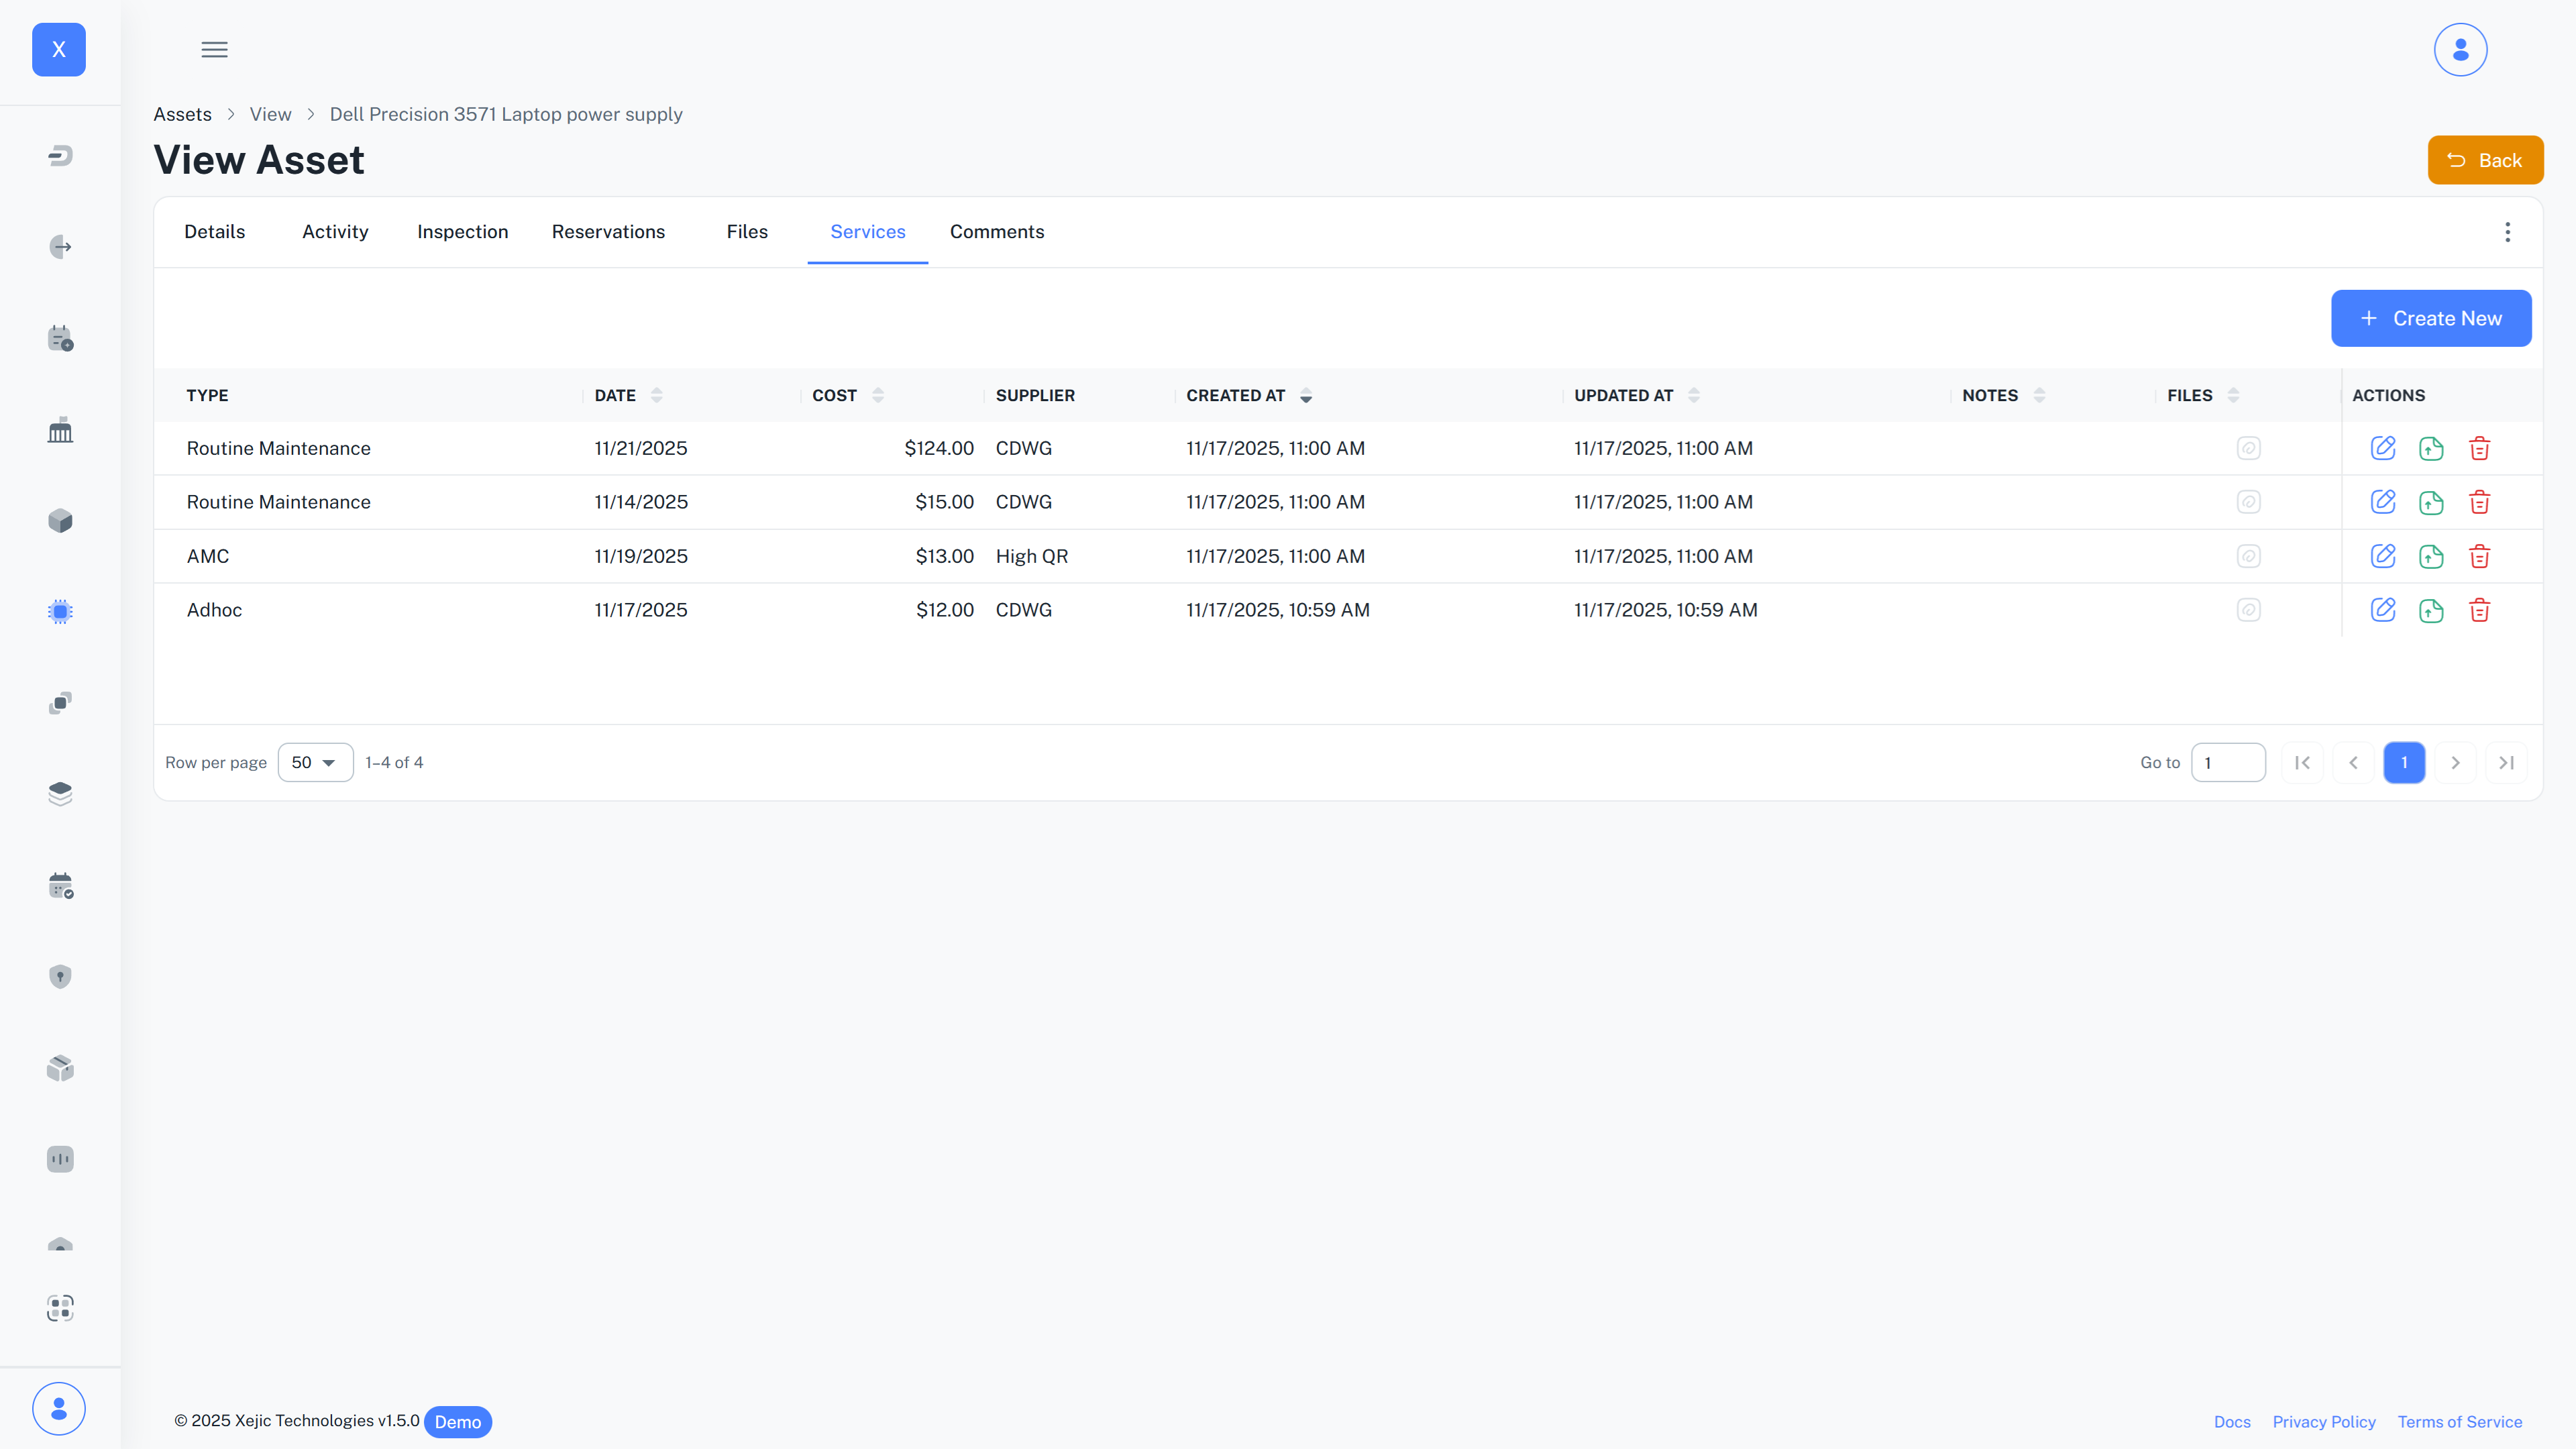This screenshot has height=1449, width=2576.
Task: Open rows per page dropdown showing 50
Action: (314, 762)
